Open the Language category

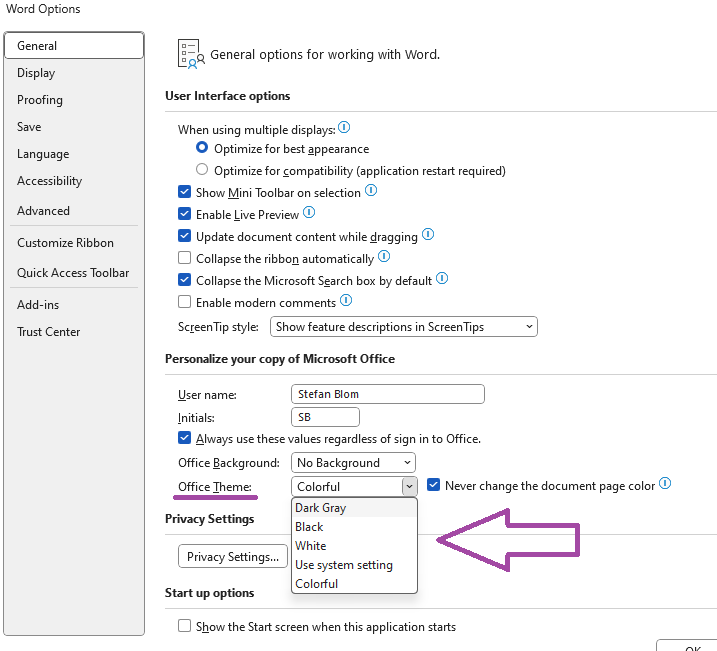click(74, 154)
